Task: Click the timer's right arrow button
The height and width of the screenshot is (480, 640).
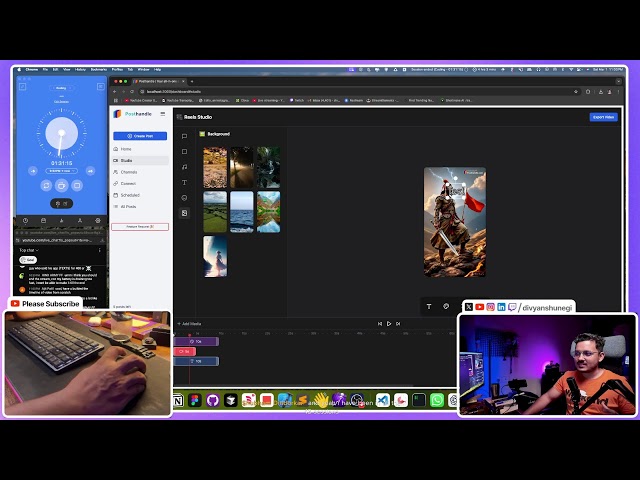Action: pos(91,171)
